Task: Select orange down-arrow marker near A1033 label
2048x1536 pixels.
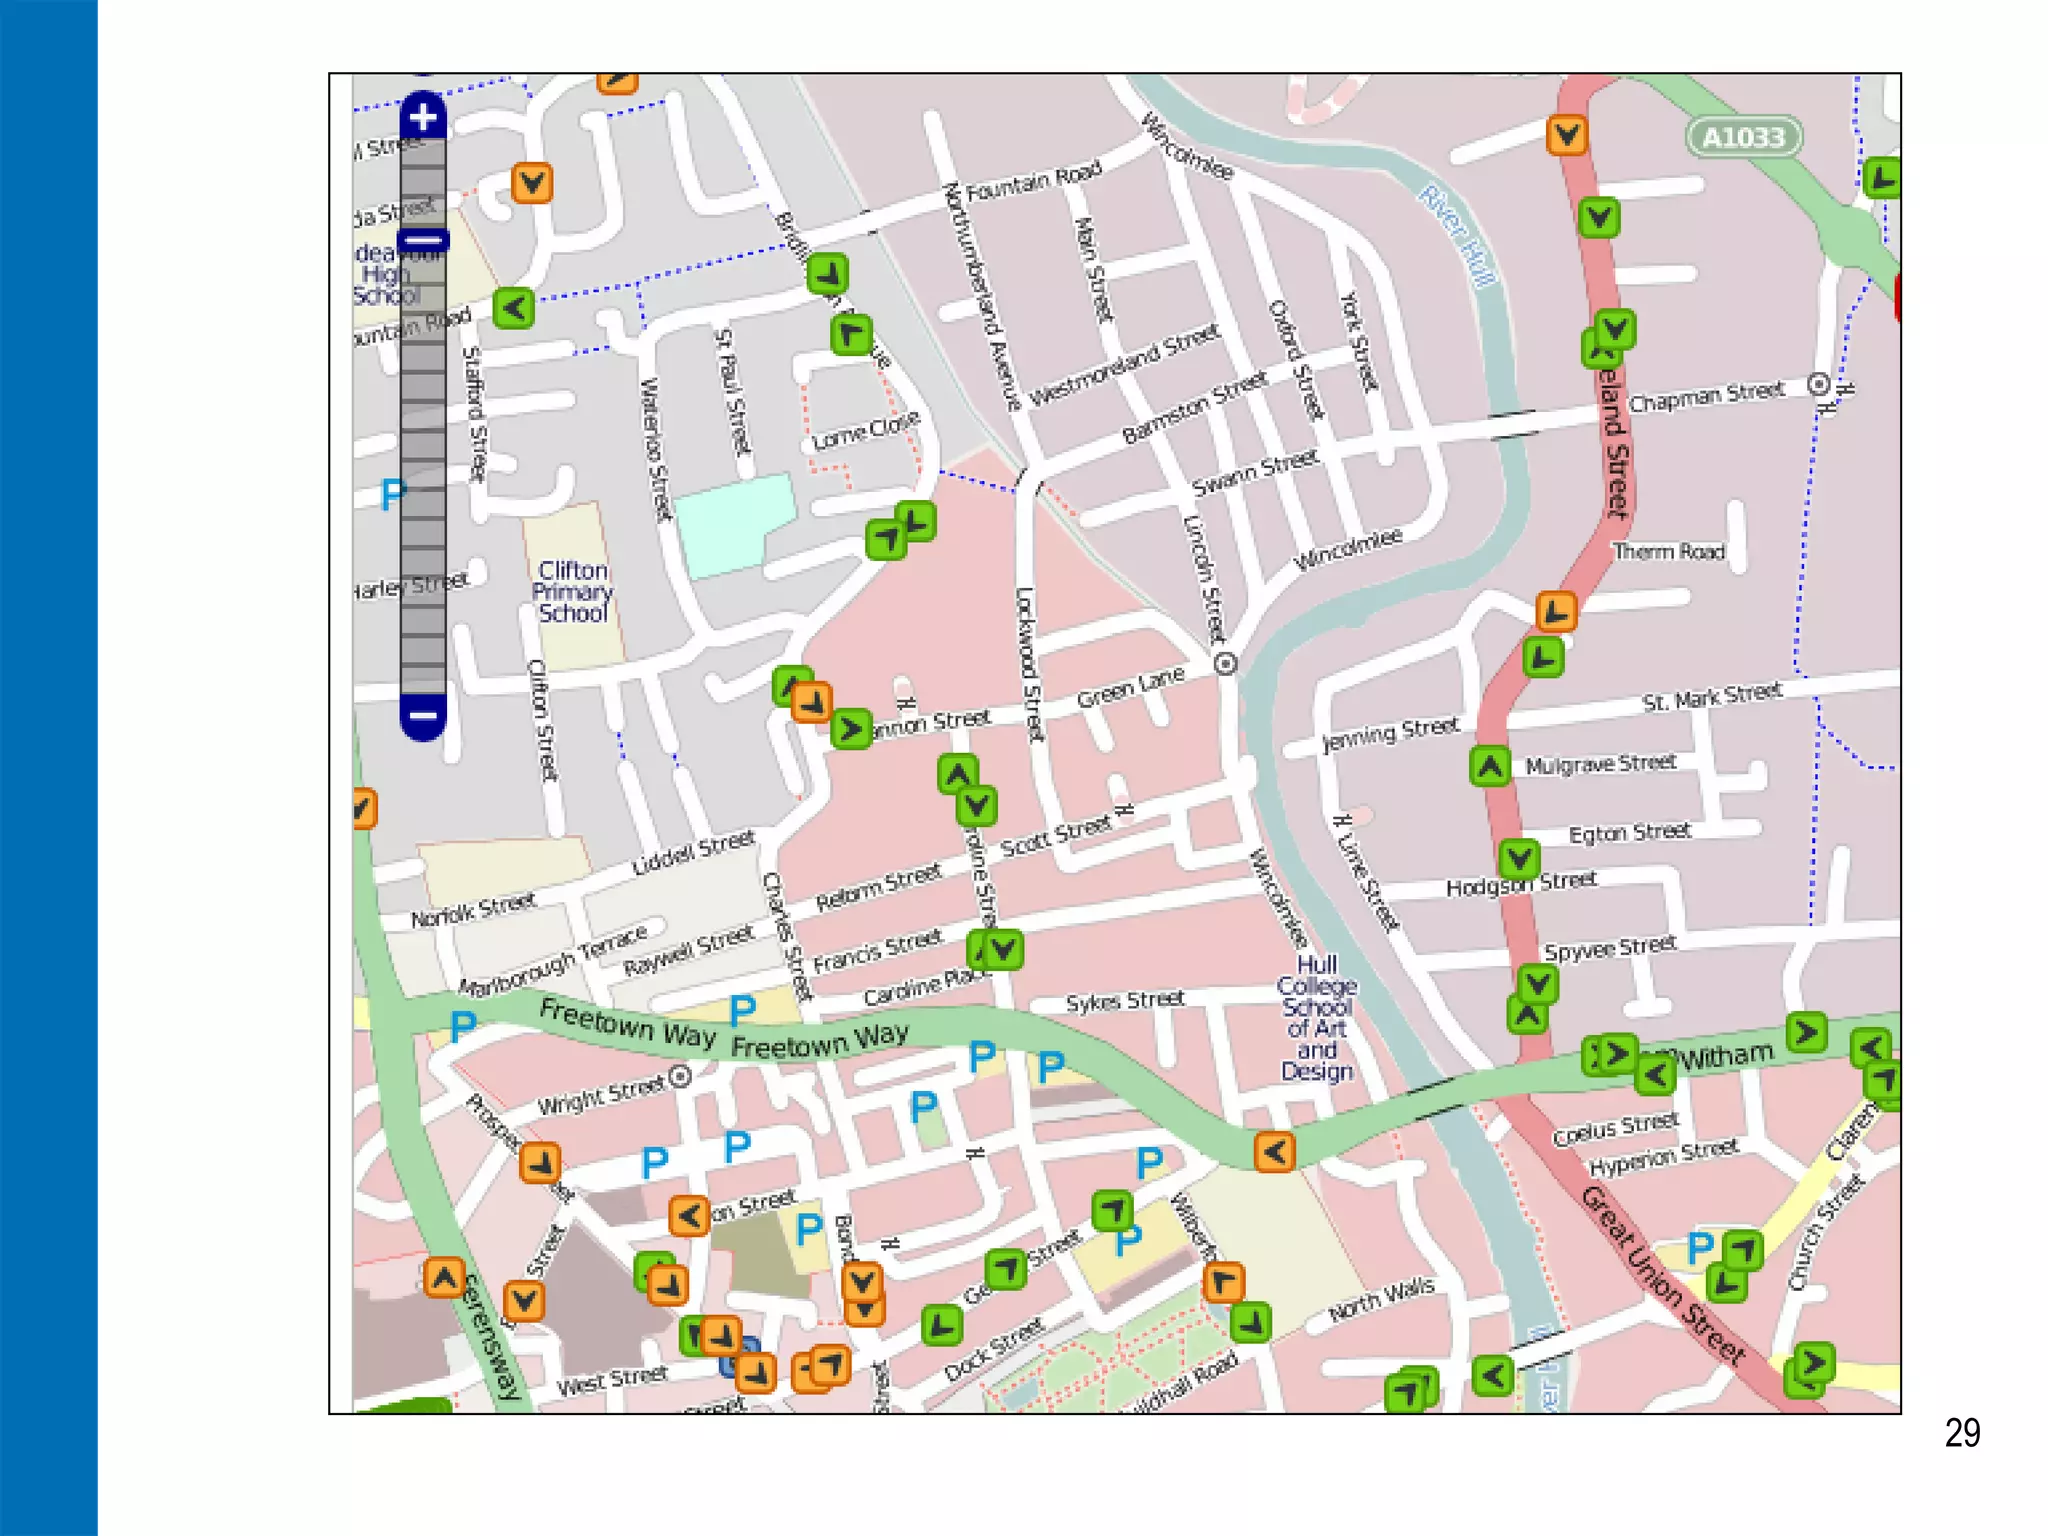Action: click(1566, 135)
